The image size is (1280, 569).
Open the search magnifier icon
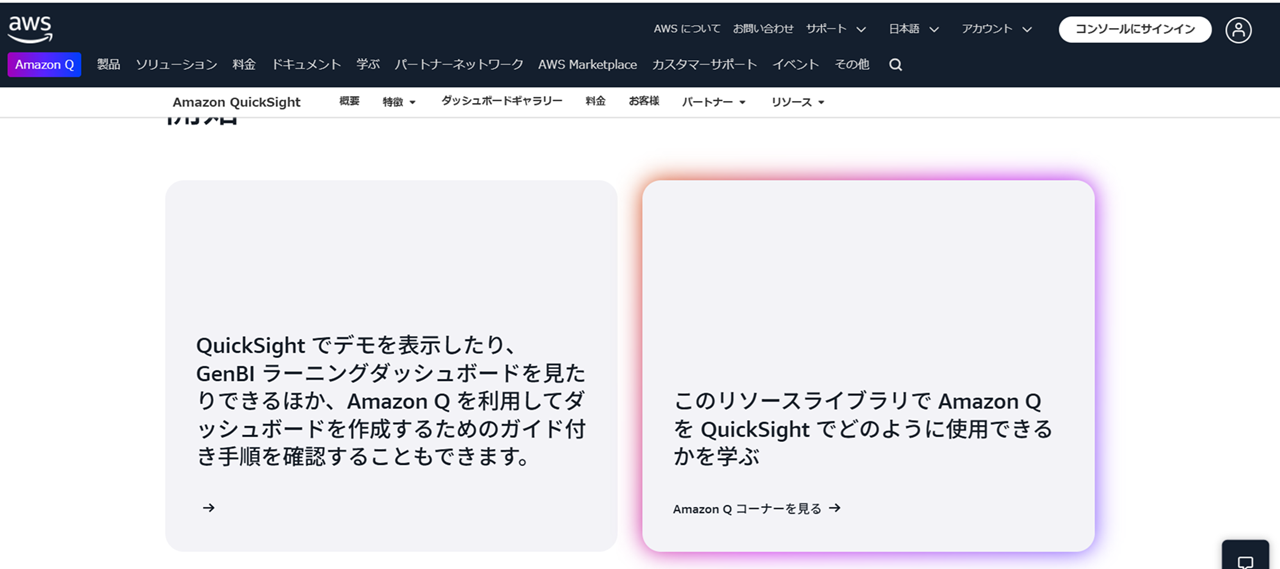896,65
